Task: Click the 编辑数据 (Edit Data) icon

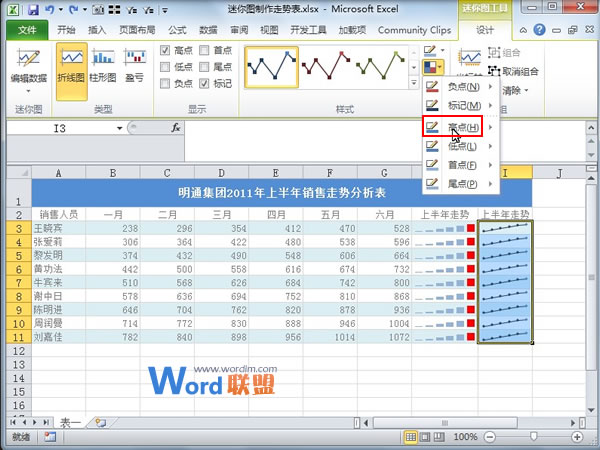Action: pos(27,67)
